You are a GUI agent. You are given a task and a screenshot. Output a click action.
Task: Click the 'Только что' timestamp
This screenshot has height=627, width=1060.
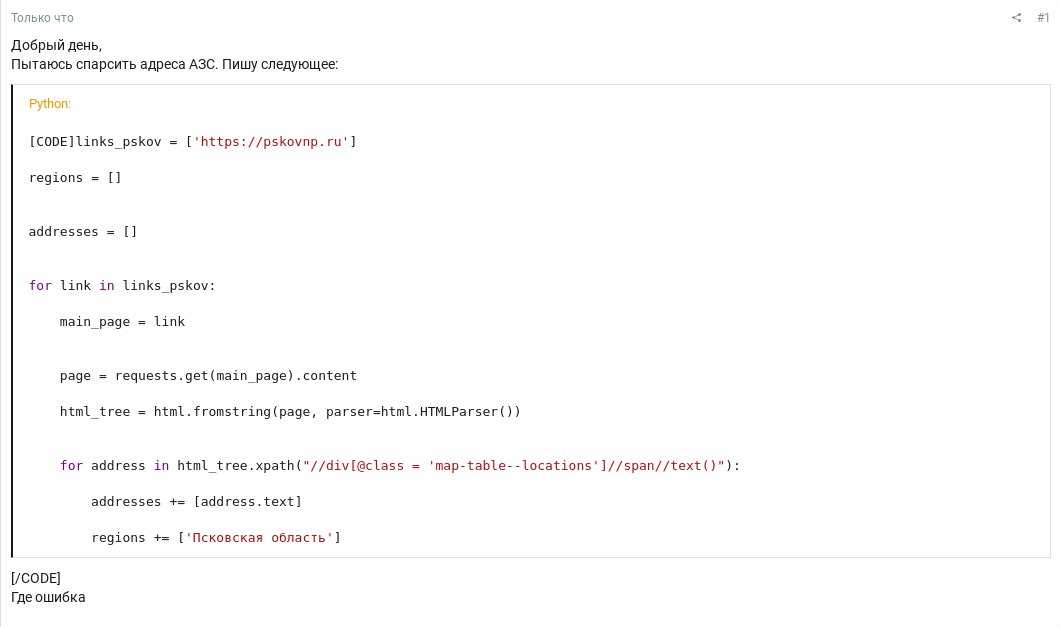[42, 18]
